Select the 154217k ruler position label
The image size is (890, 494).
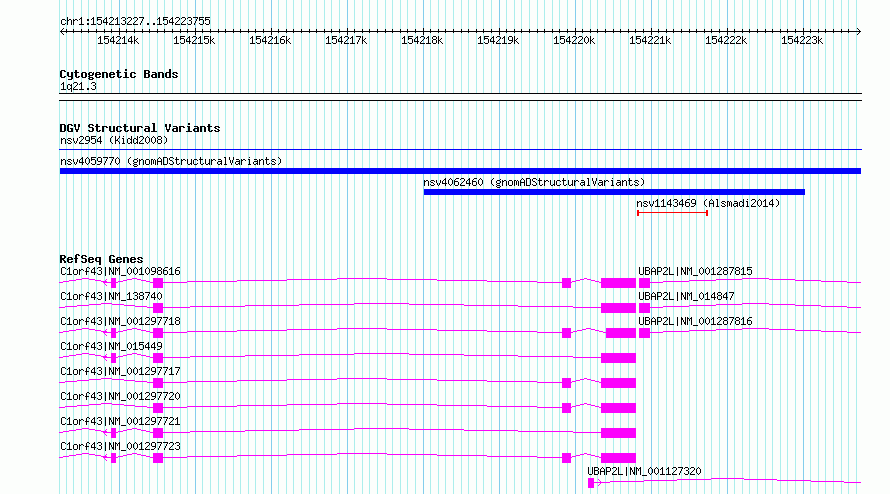[x=346, y=40]
